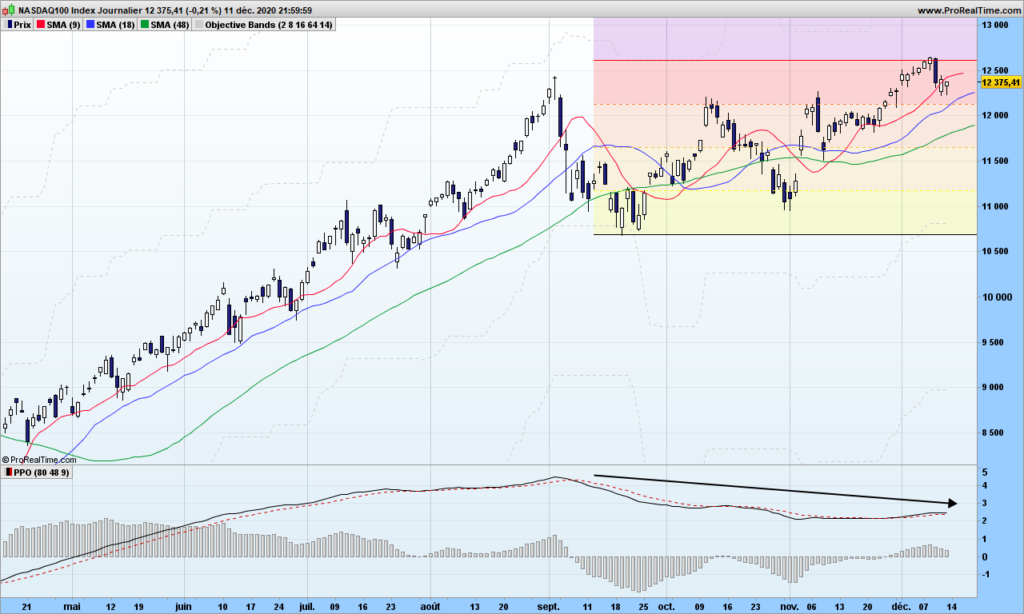1024x614 pixels.
Task: Click date label 11 on the time axis
Action: (588, 607)
